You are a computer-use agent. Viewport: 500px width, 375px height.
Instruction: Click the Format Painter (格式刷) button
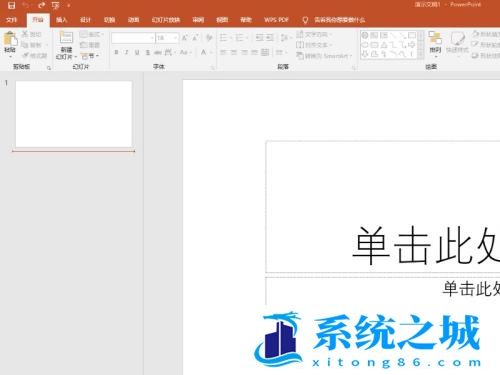34,55
